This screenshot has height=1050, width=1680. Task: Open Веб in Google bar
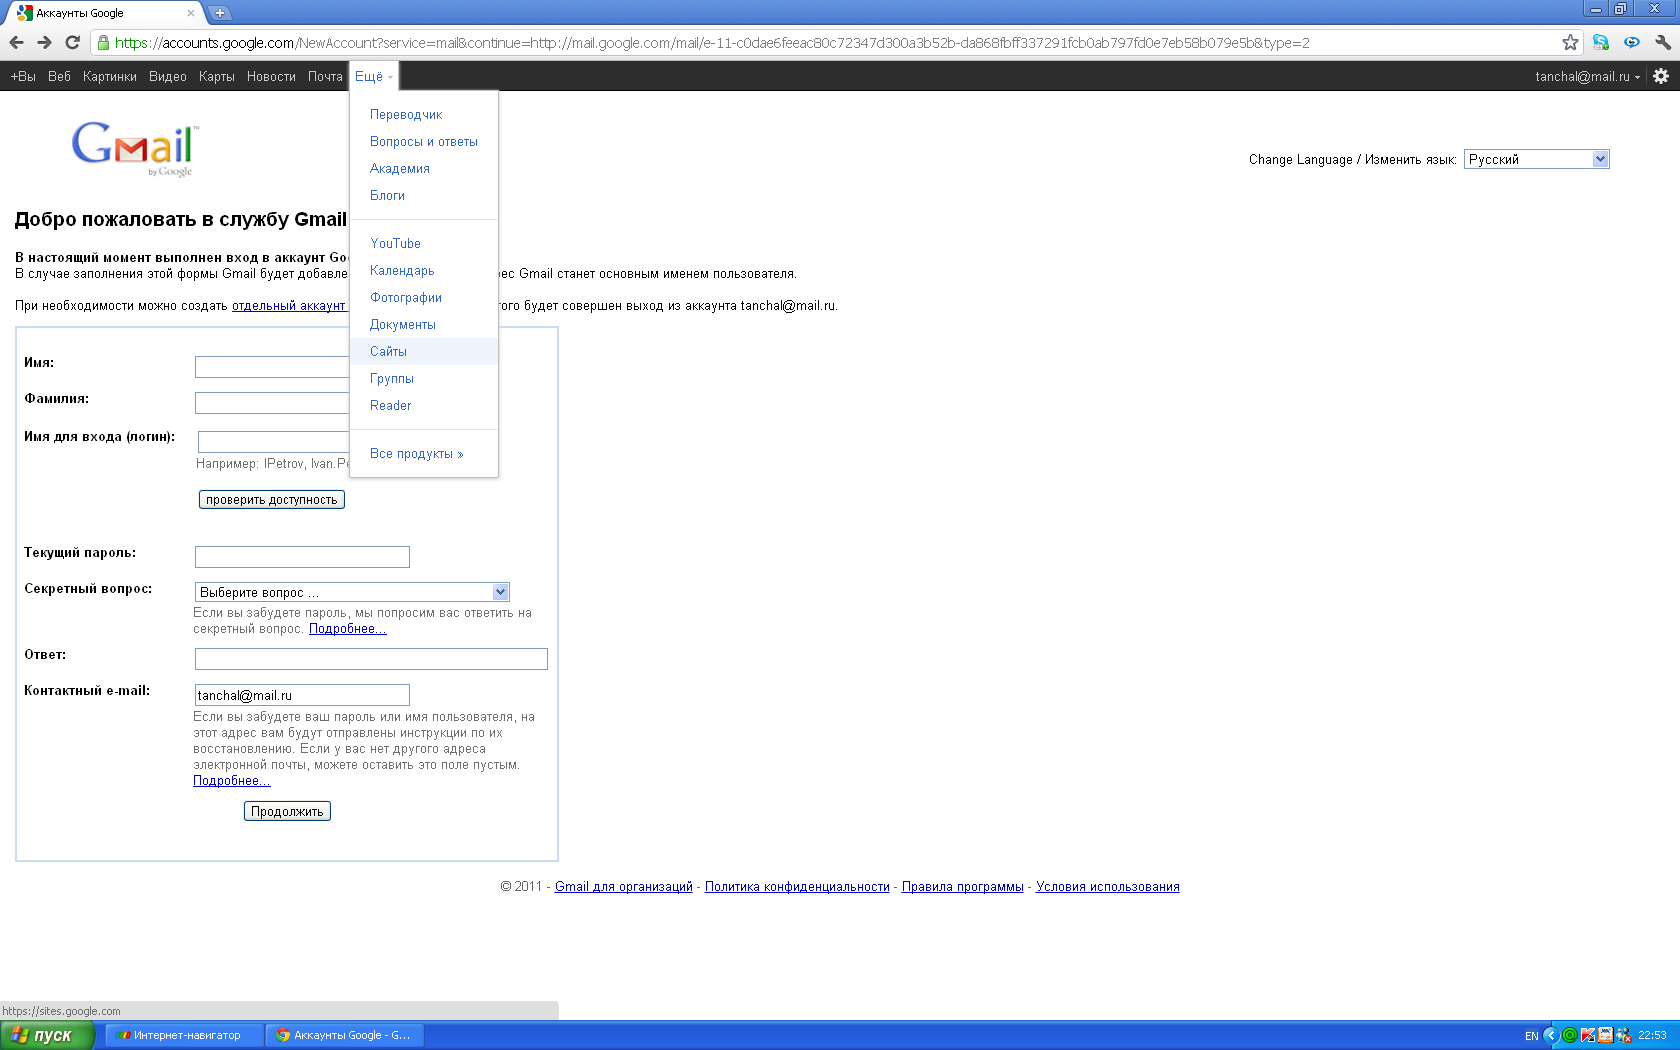(x=59, y=76)
